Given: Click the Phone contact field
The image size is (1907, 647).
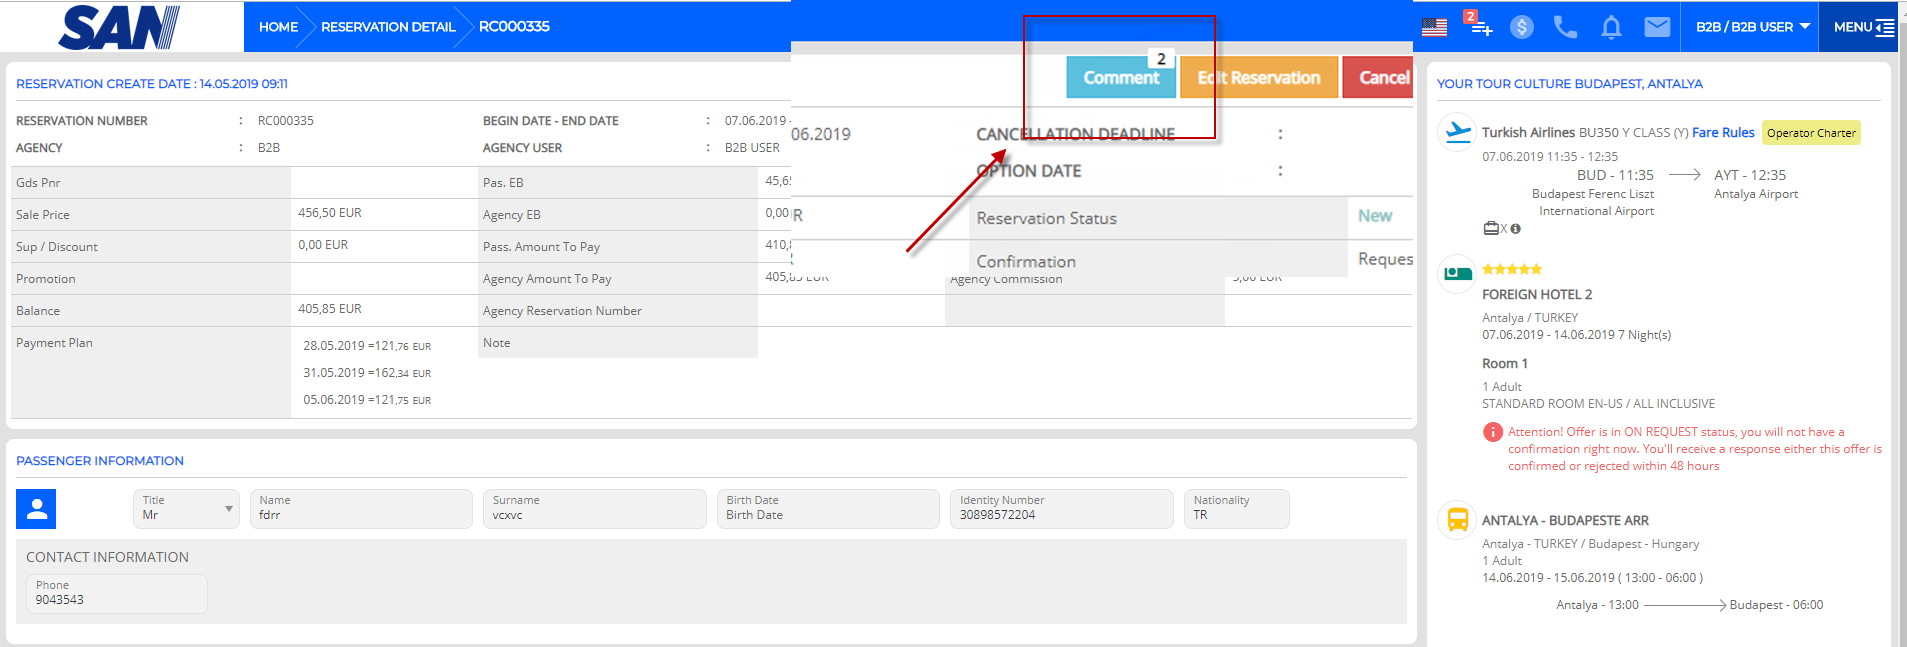Looking at the screenshot, I should click(x=116, y=594).
